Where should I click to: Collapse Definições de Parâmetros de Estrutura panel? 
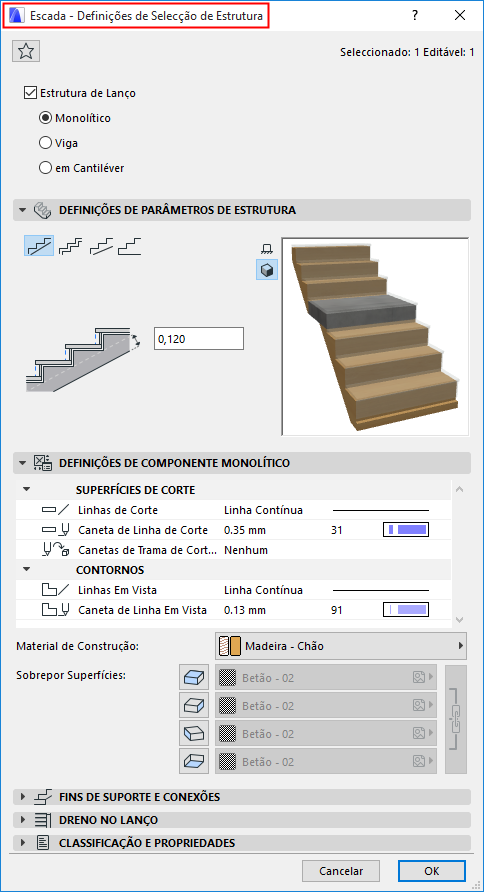click(23, 210)
